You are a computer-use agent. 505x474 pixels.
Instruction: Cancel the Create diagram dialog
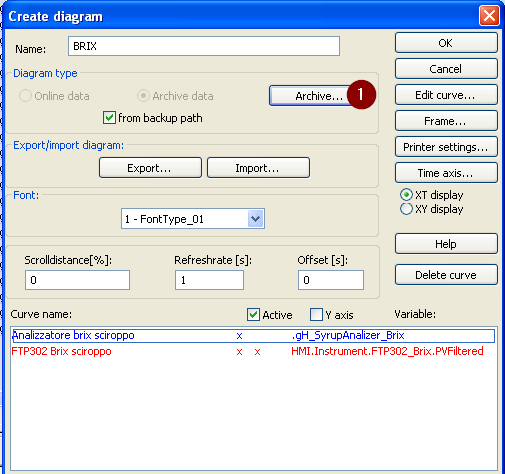[446, 69]
